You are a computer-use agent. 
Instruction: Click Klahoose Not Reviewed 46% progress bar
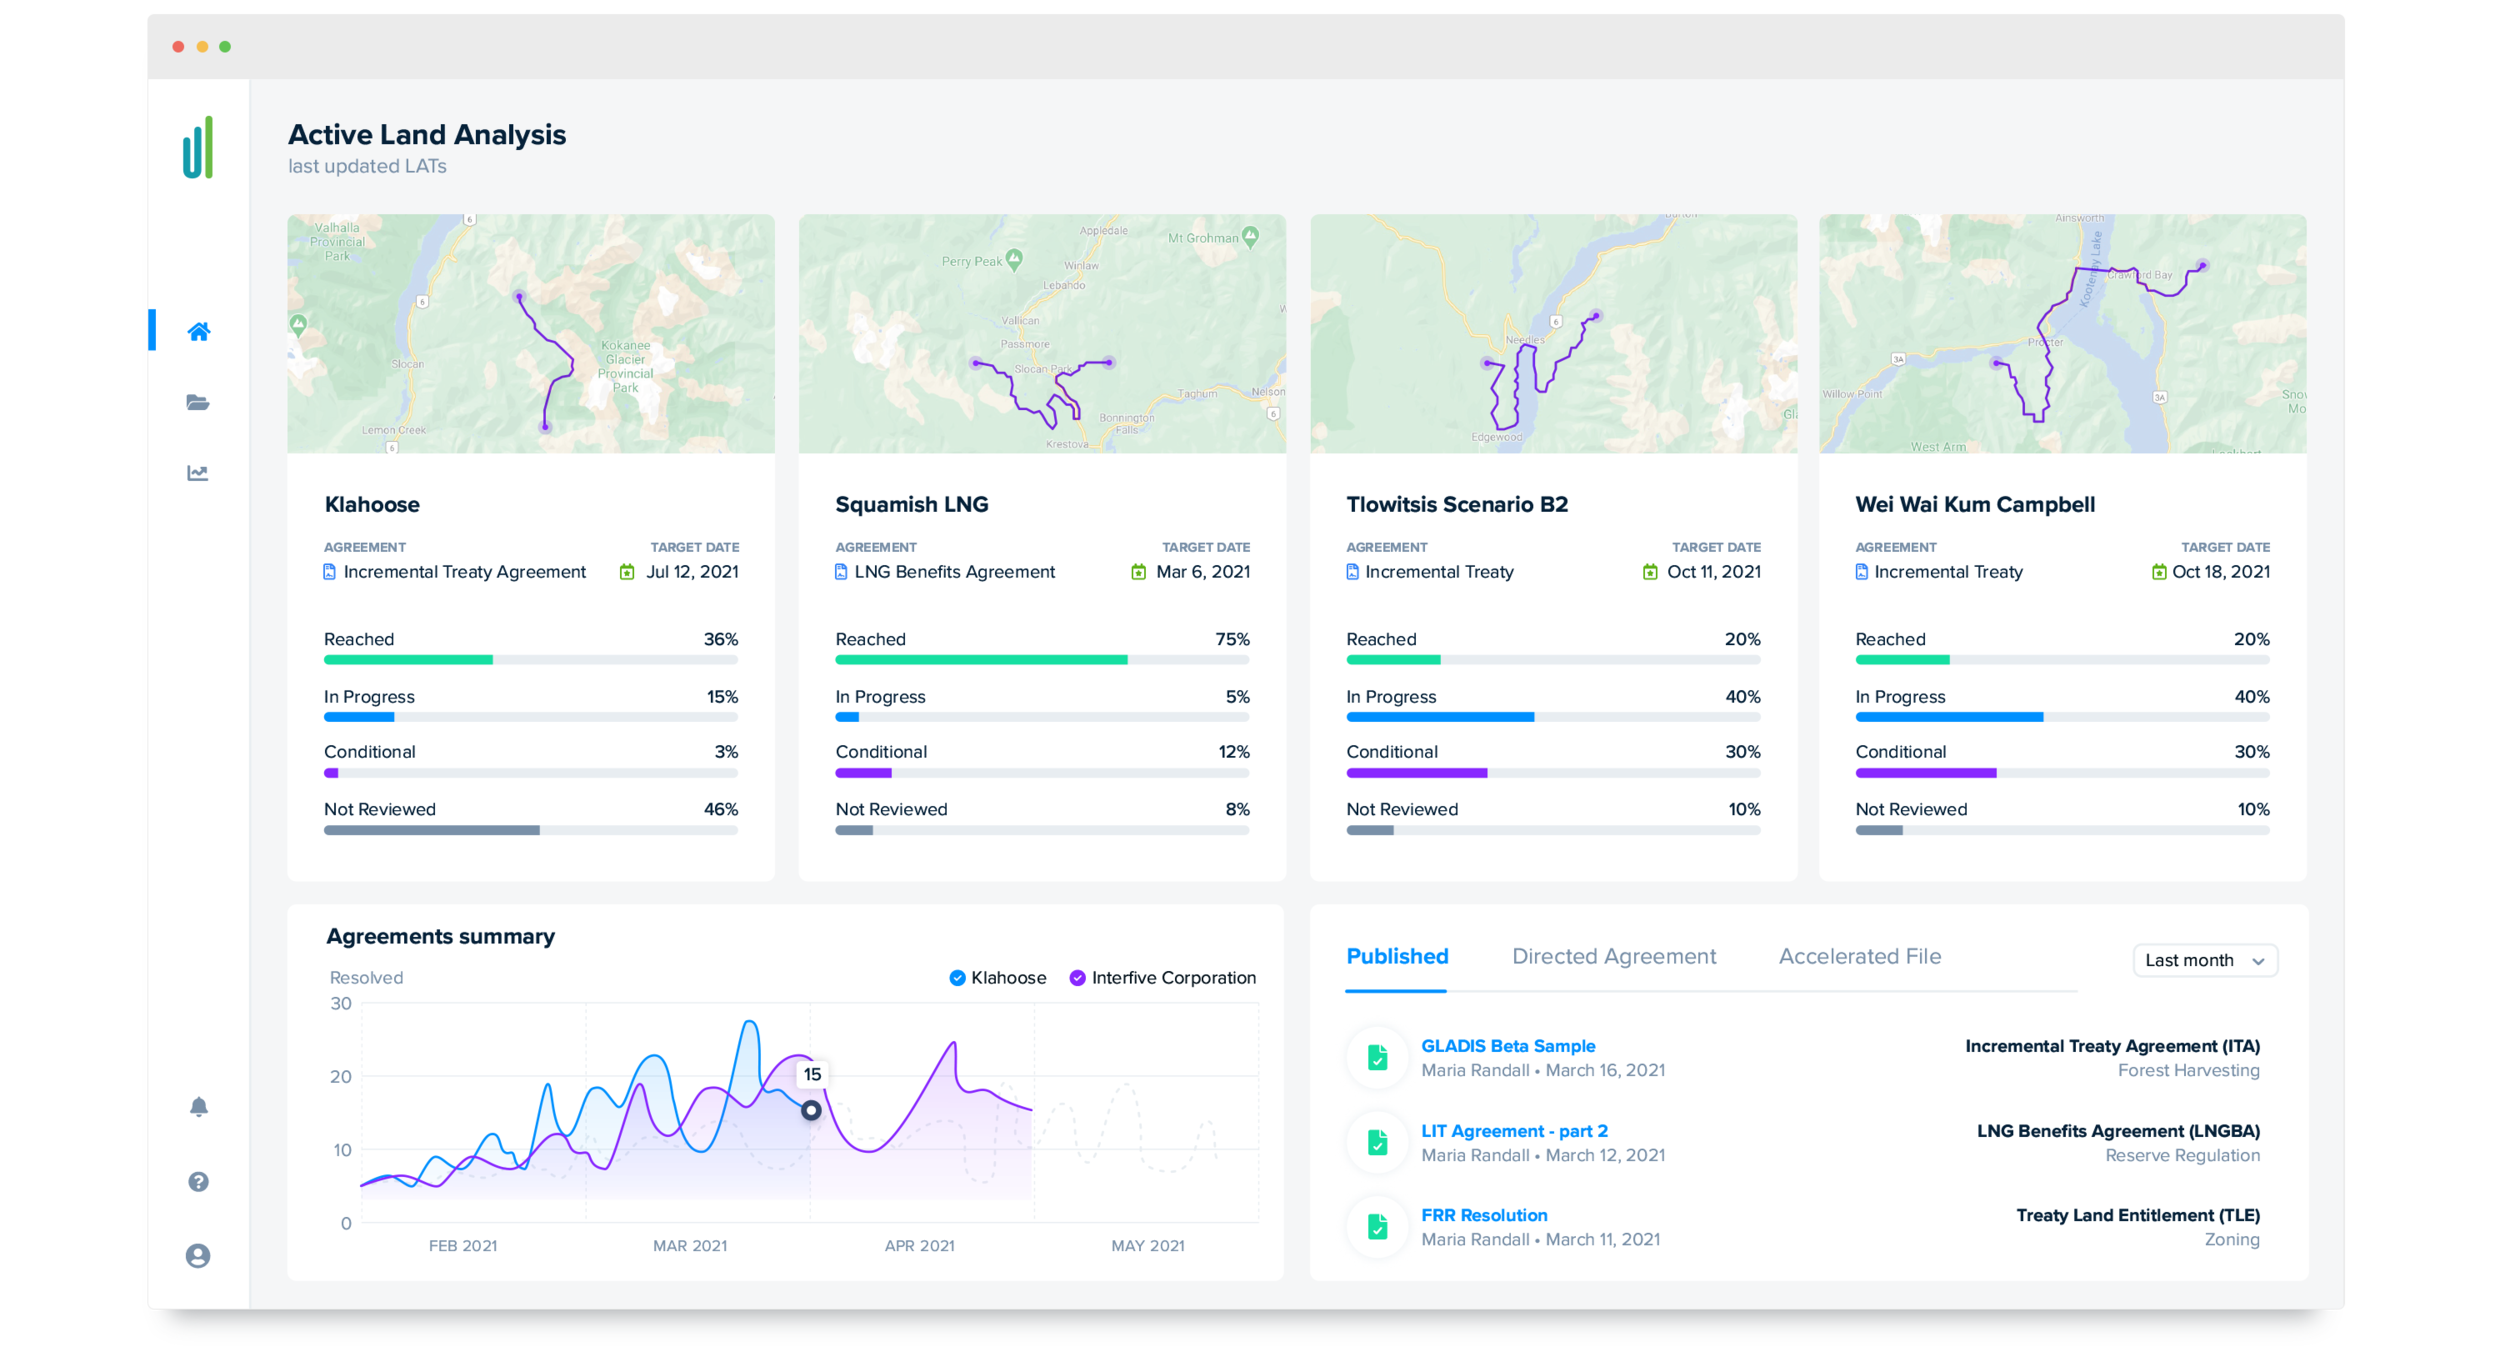531,830
